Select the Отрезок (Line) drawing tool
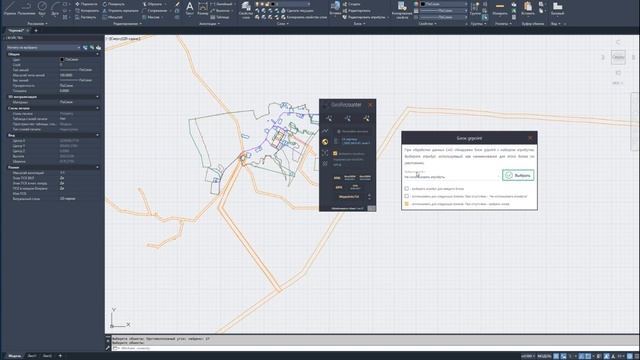Viewport: 640px width, 360px height. tap(9, 8)
